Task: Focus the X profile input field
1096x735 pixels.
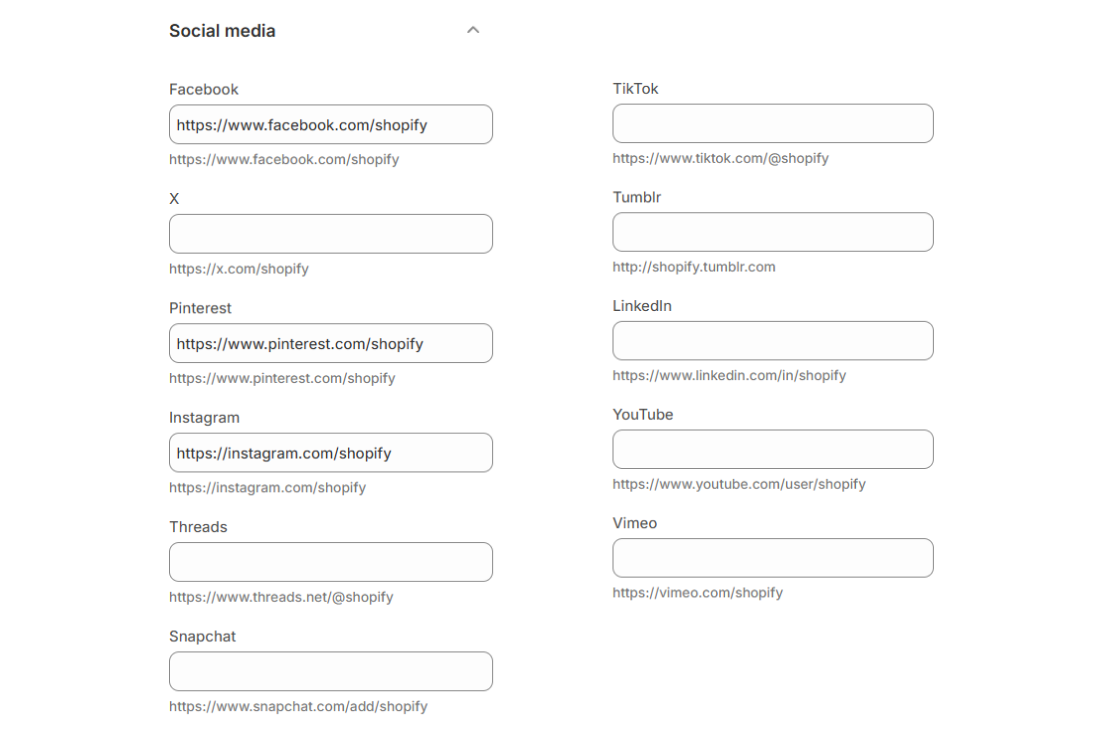Action: coord(330,234)
